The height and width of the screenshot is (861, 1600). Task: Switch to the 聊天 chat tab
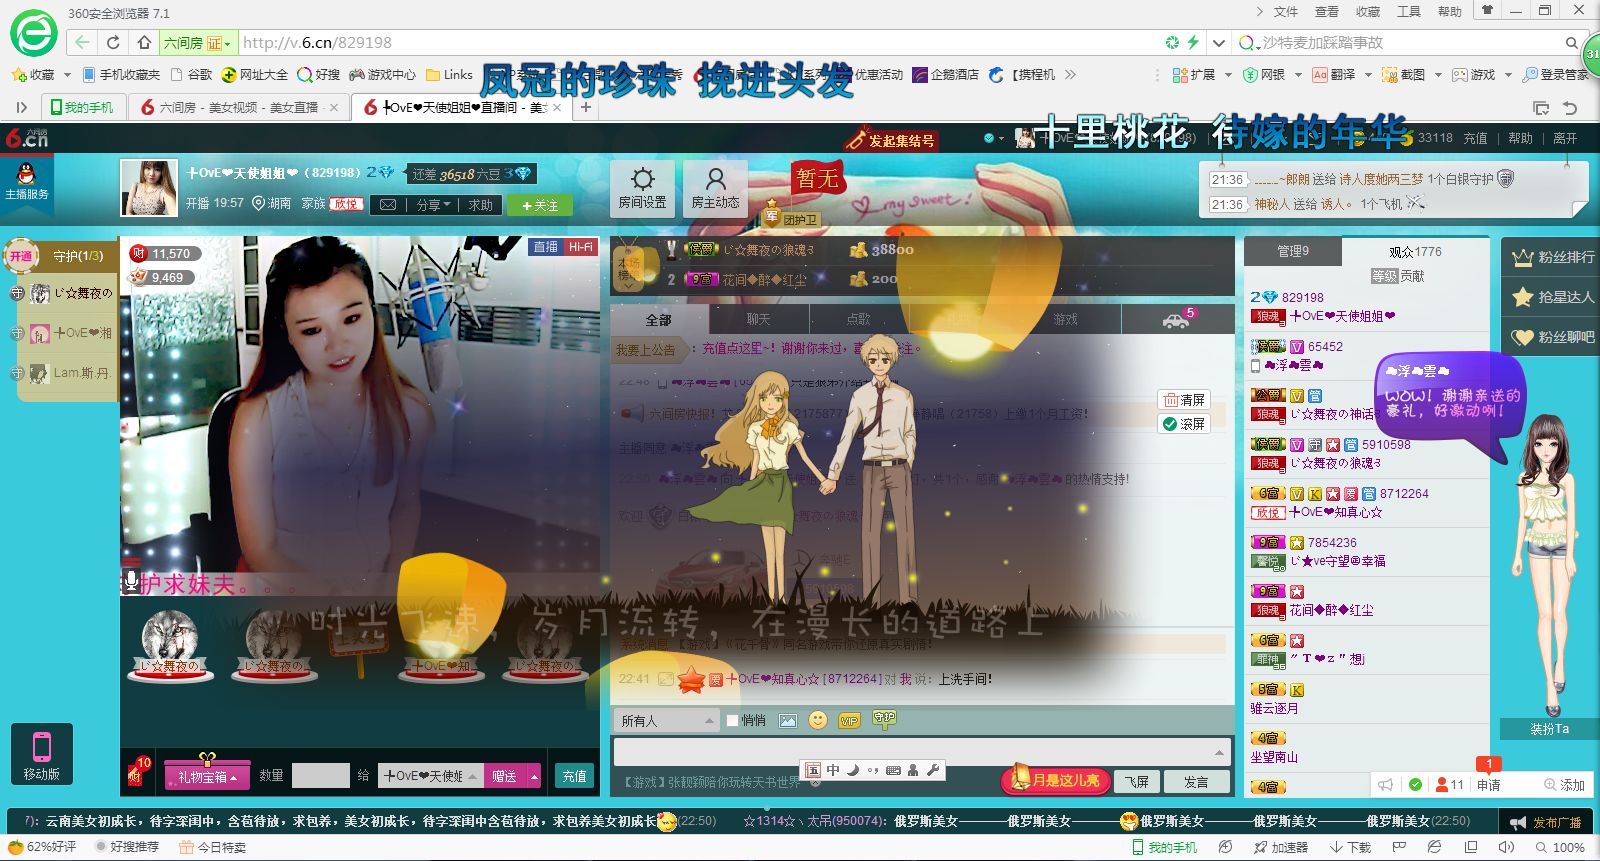[759, 319]
